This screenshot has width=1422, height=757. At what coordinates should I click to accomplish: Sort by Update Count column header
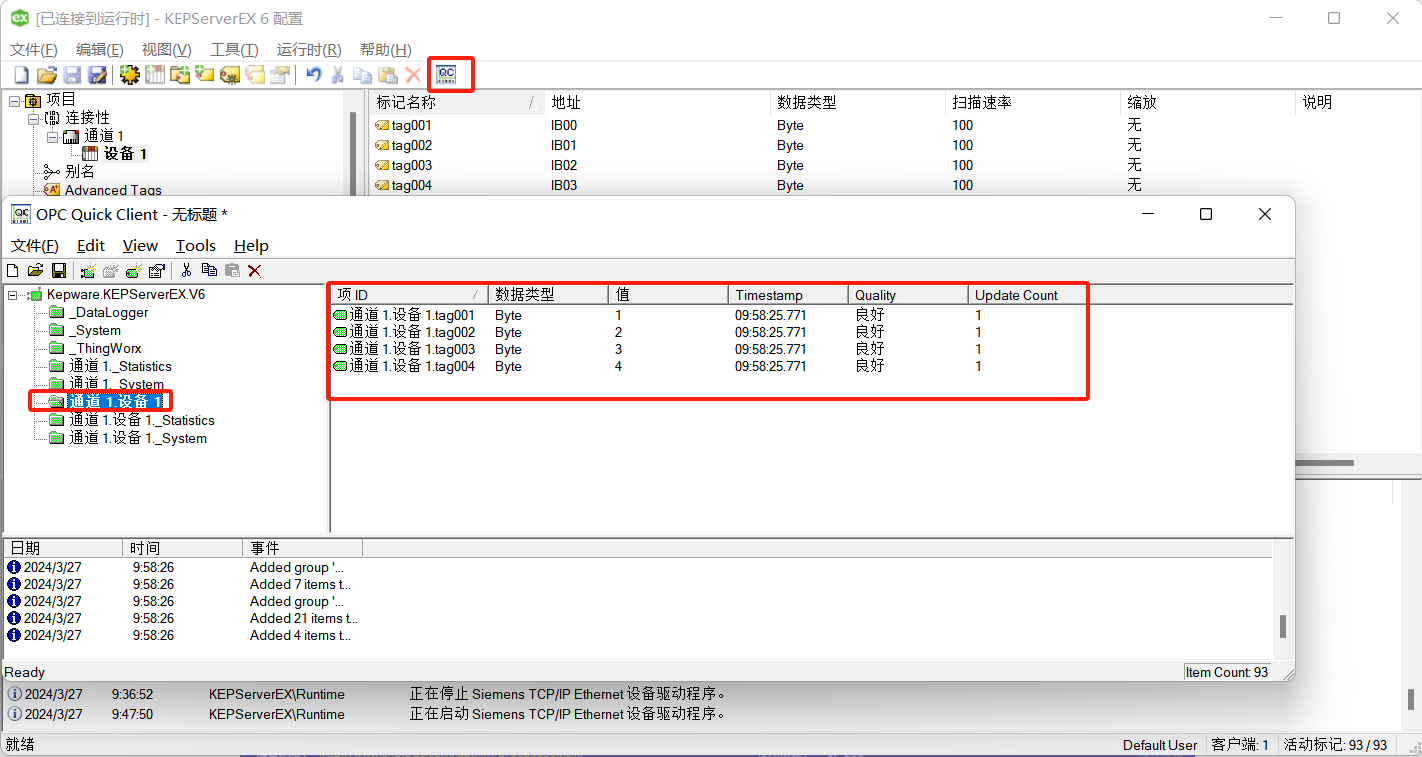point(1028,295)
